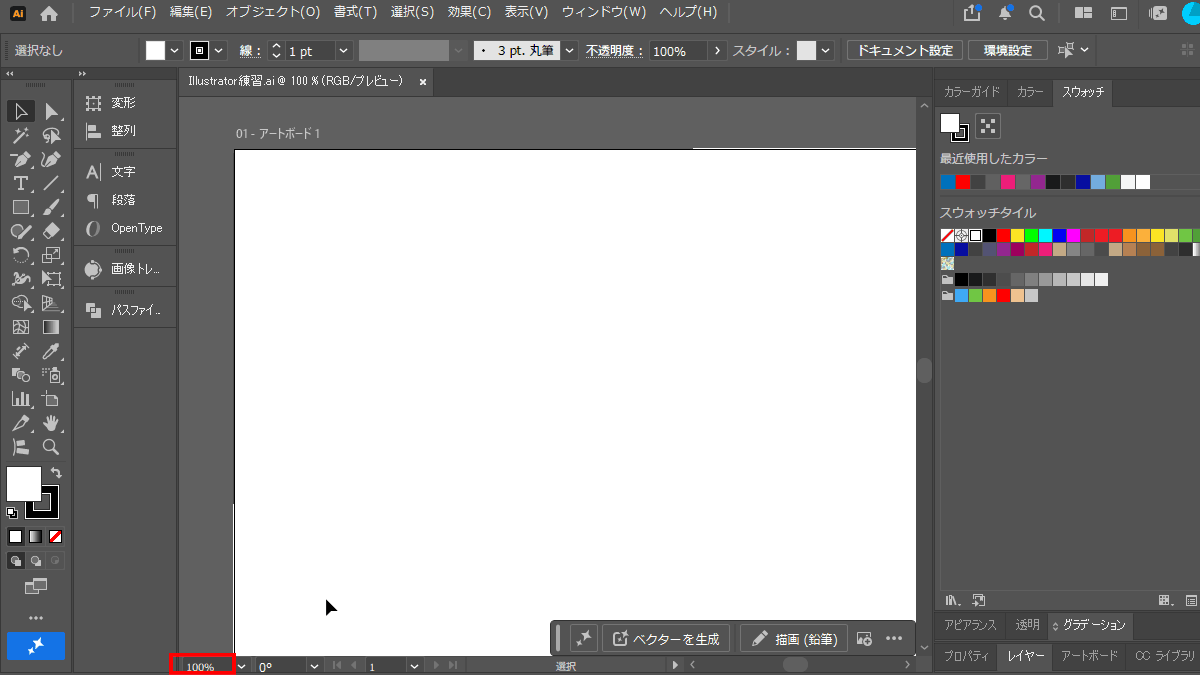
Task: Click the zoom percentage 100% field
Action: [x=206, y=666]
